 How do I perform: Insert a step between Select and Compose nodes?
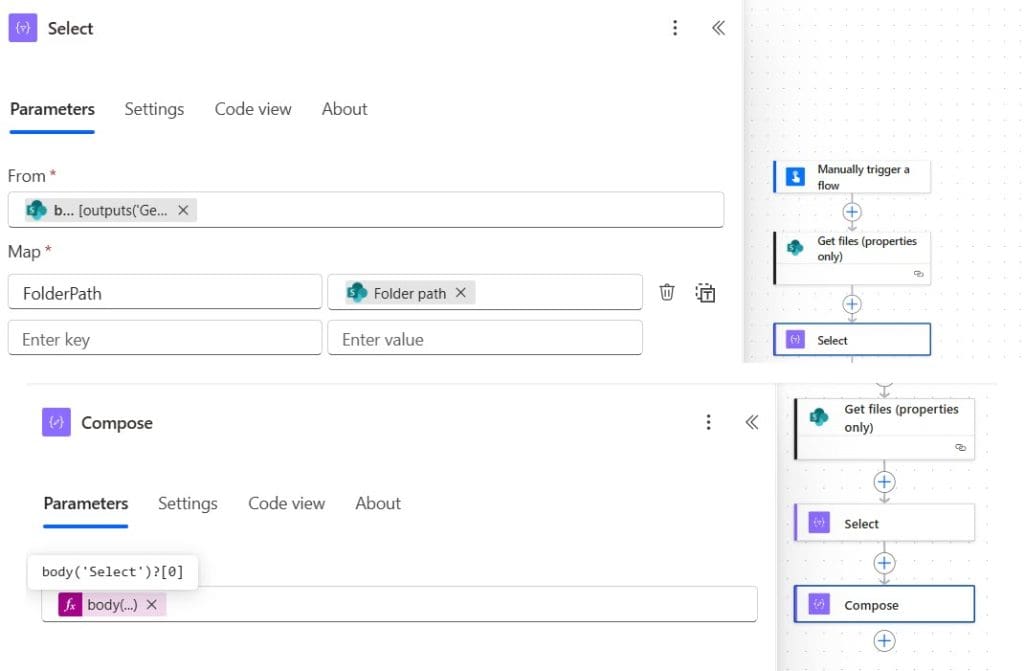(x=884, y=563)
